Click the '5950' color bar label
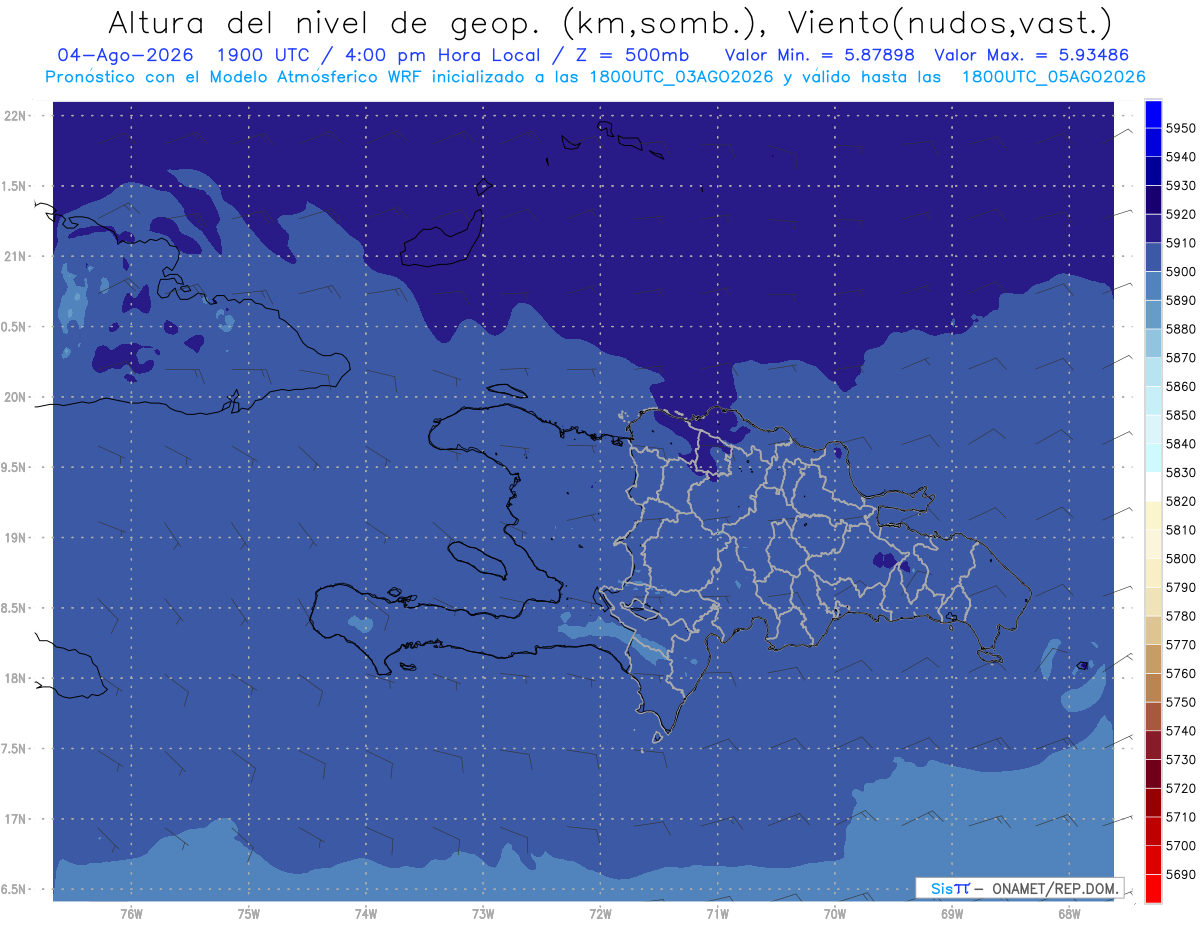The width and height of the screenshot is (1200, 927). coord(1181,128)
